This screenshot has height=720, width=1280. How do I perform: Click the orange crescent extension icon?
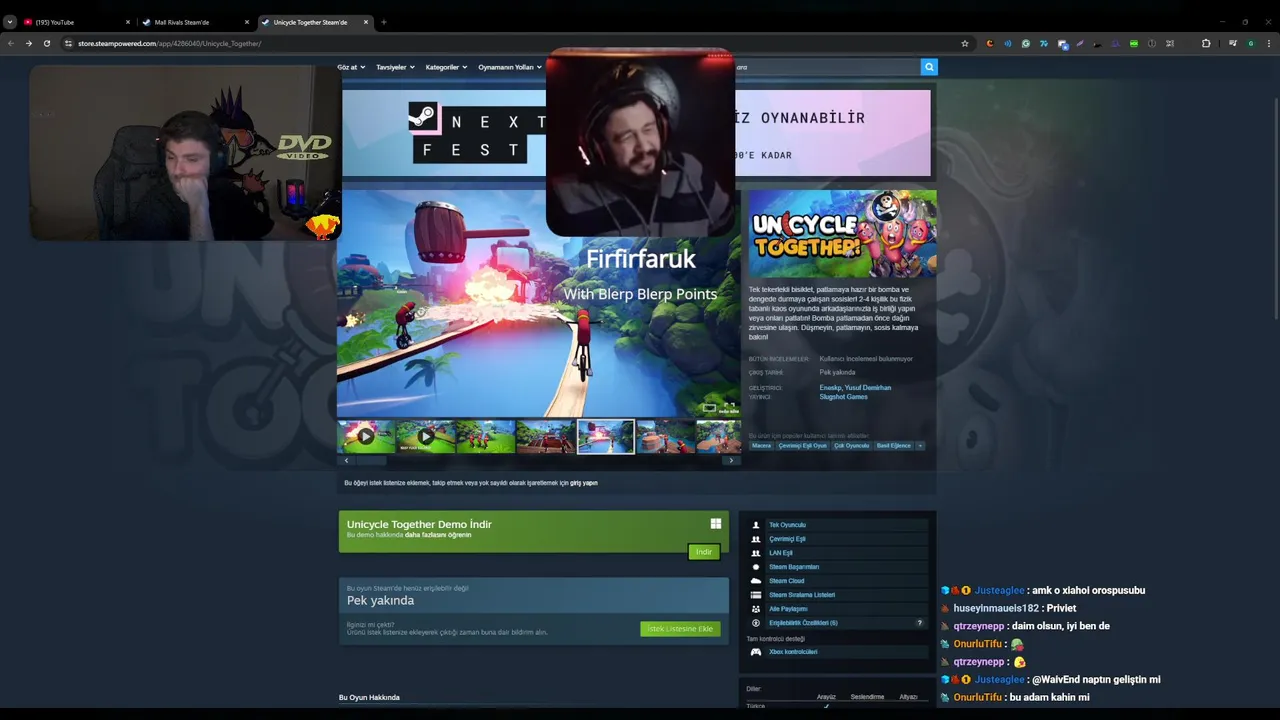990,43
